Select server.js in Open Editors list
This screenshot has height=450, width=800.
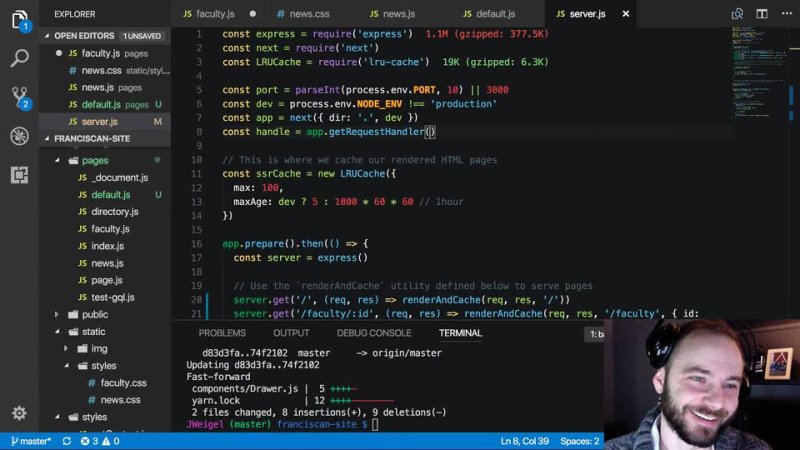(105, 121)
